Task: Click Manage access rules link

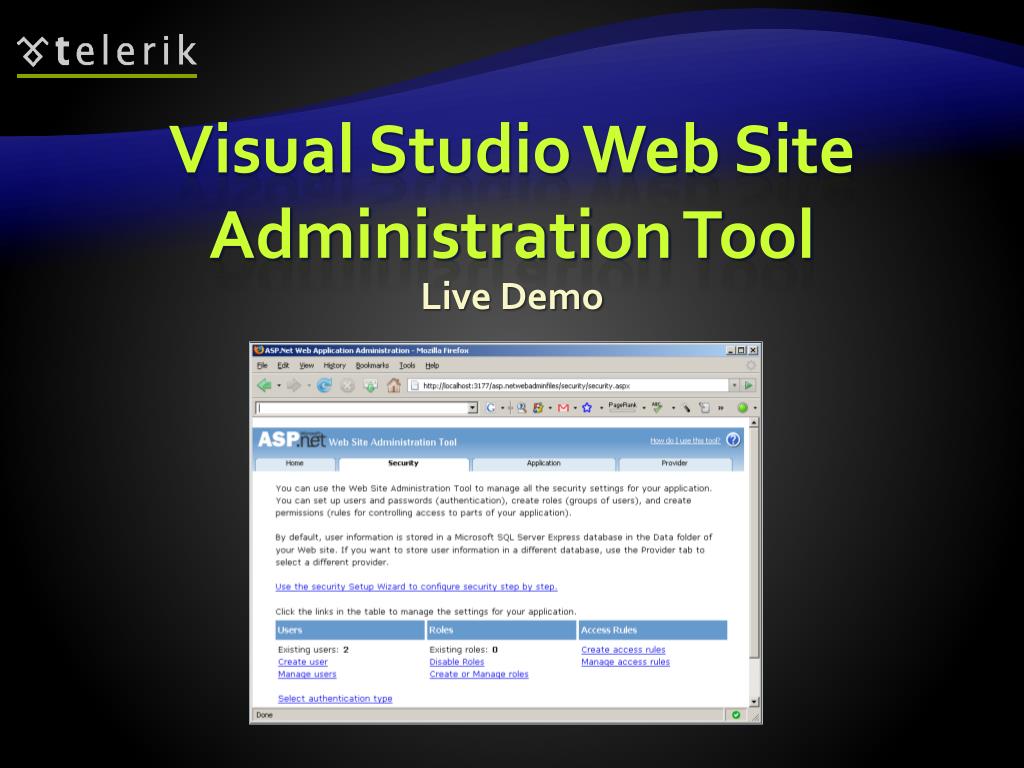Action: point(625,662)
